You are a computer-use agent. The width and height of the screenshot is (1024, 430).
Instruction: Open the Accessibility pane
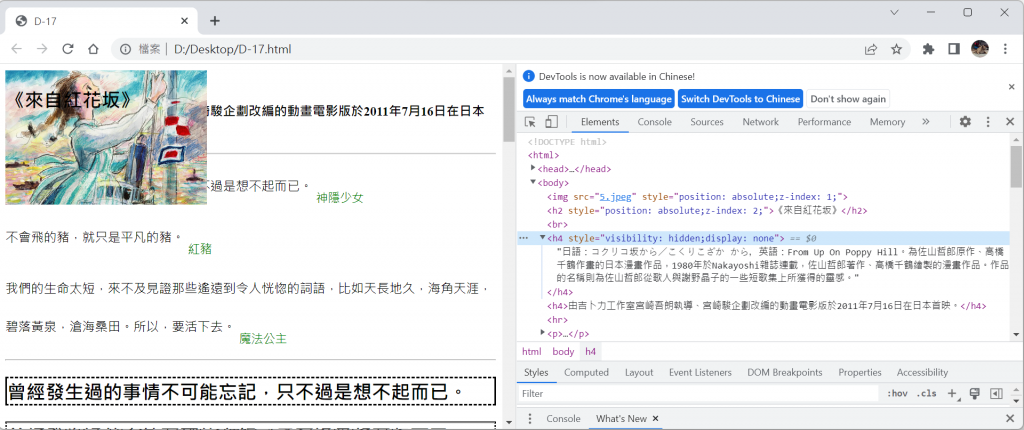(x=922, y=372)
